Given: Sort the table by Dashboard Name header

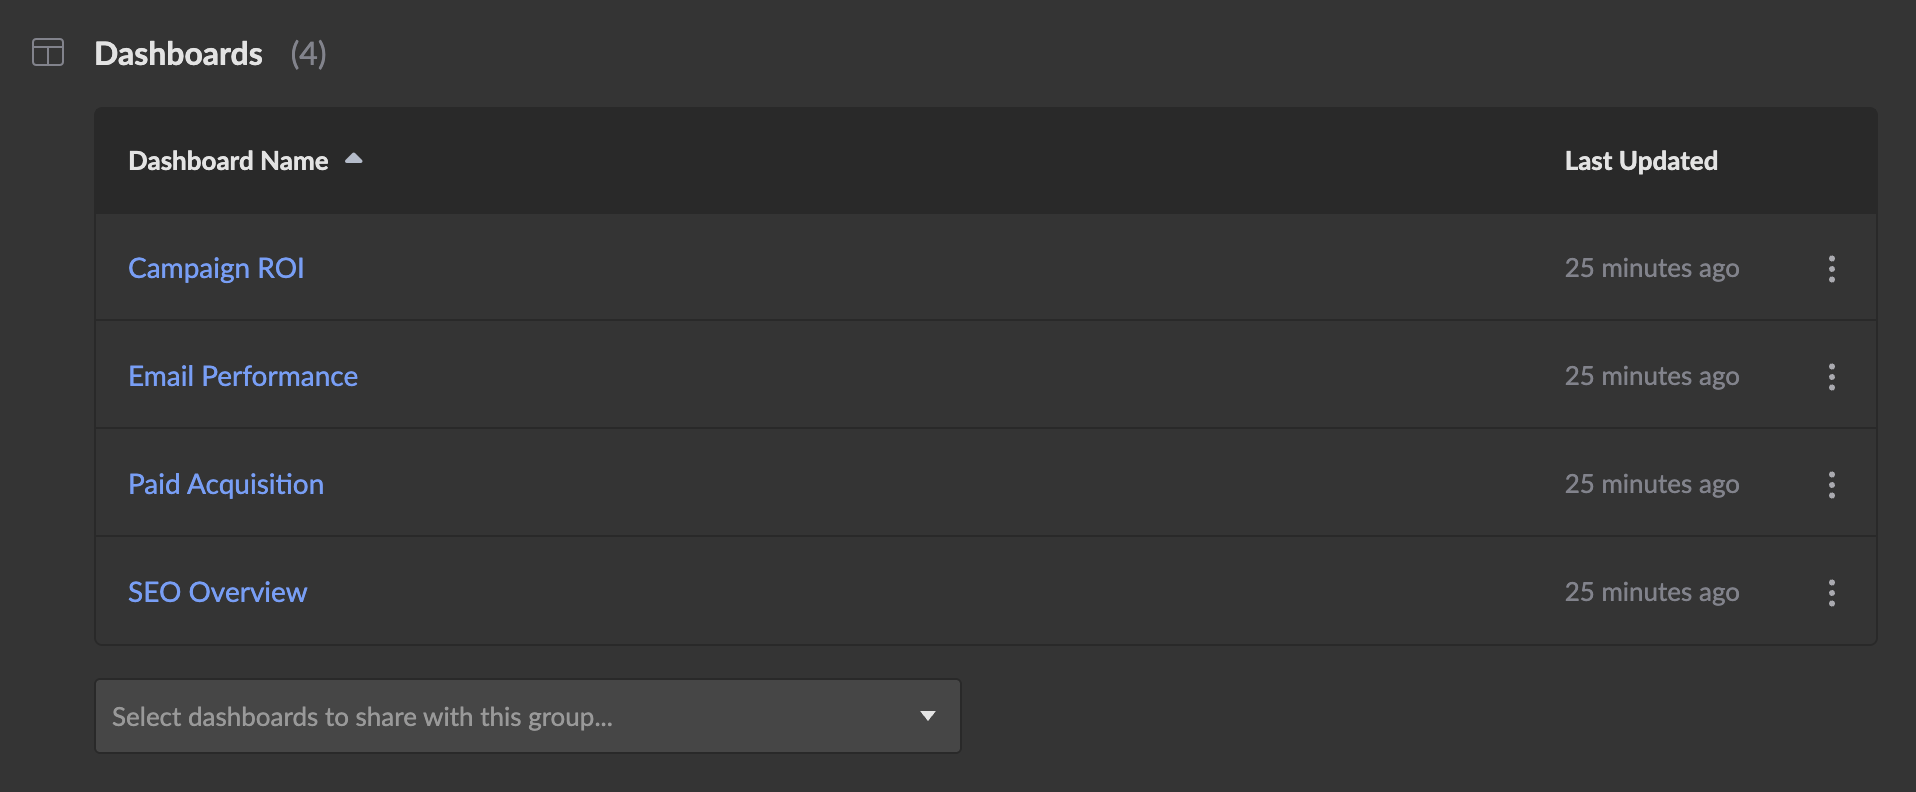Looking at the screenshot, I should tap(228, 161).
